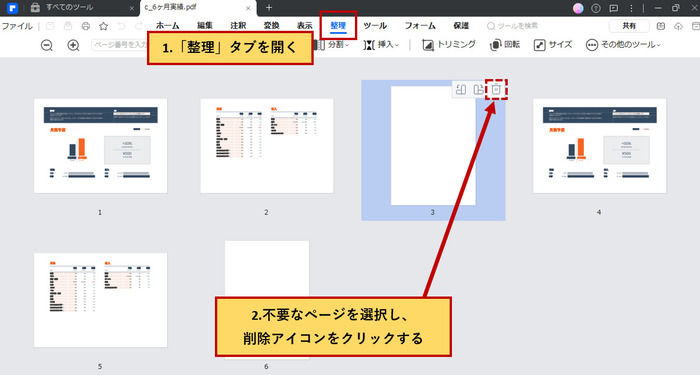Click page number label "4"
Viewport: 700px width, 375px height.
599,212
